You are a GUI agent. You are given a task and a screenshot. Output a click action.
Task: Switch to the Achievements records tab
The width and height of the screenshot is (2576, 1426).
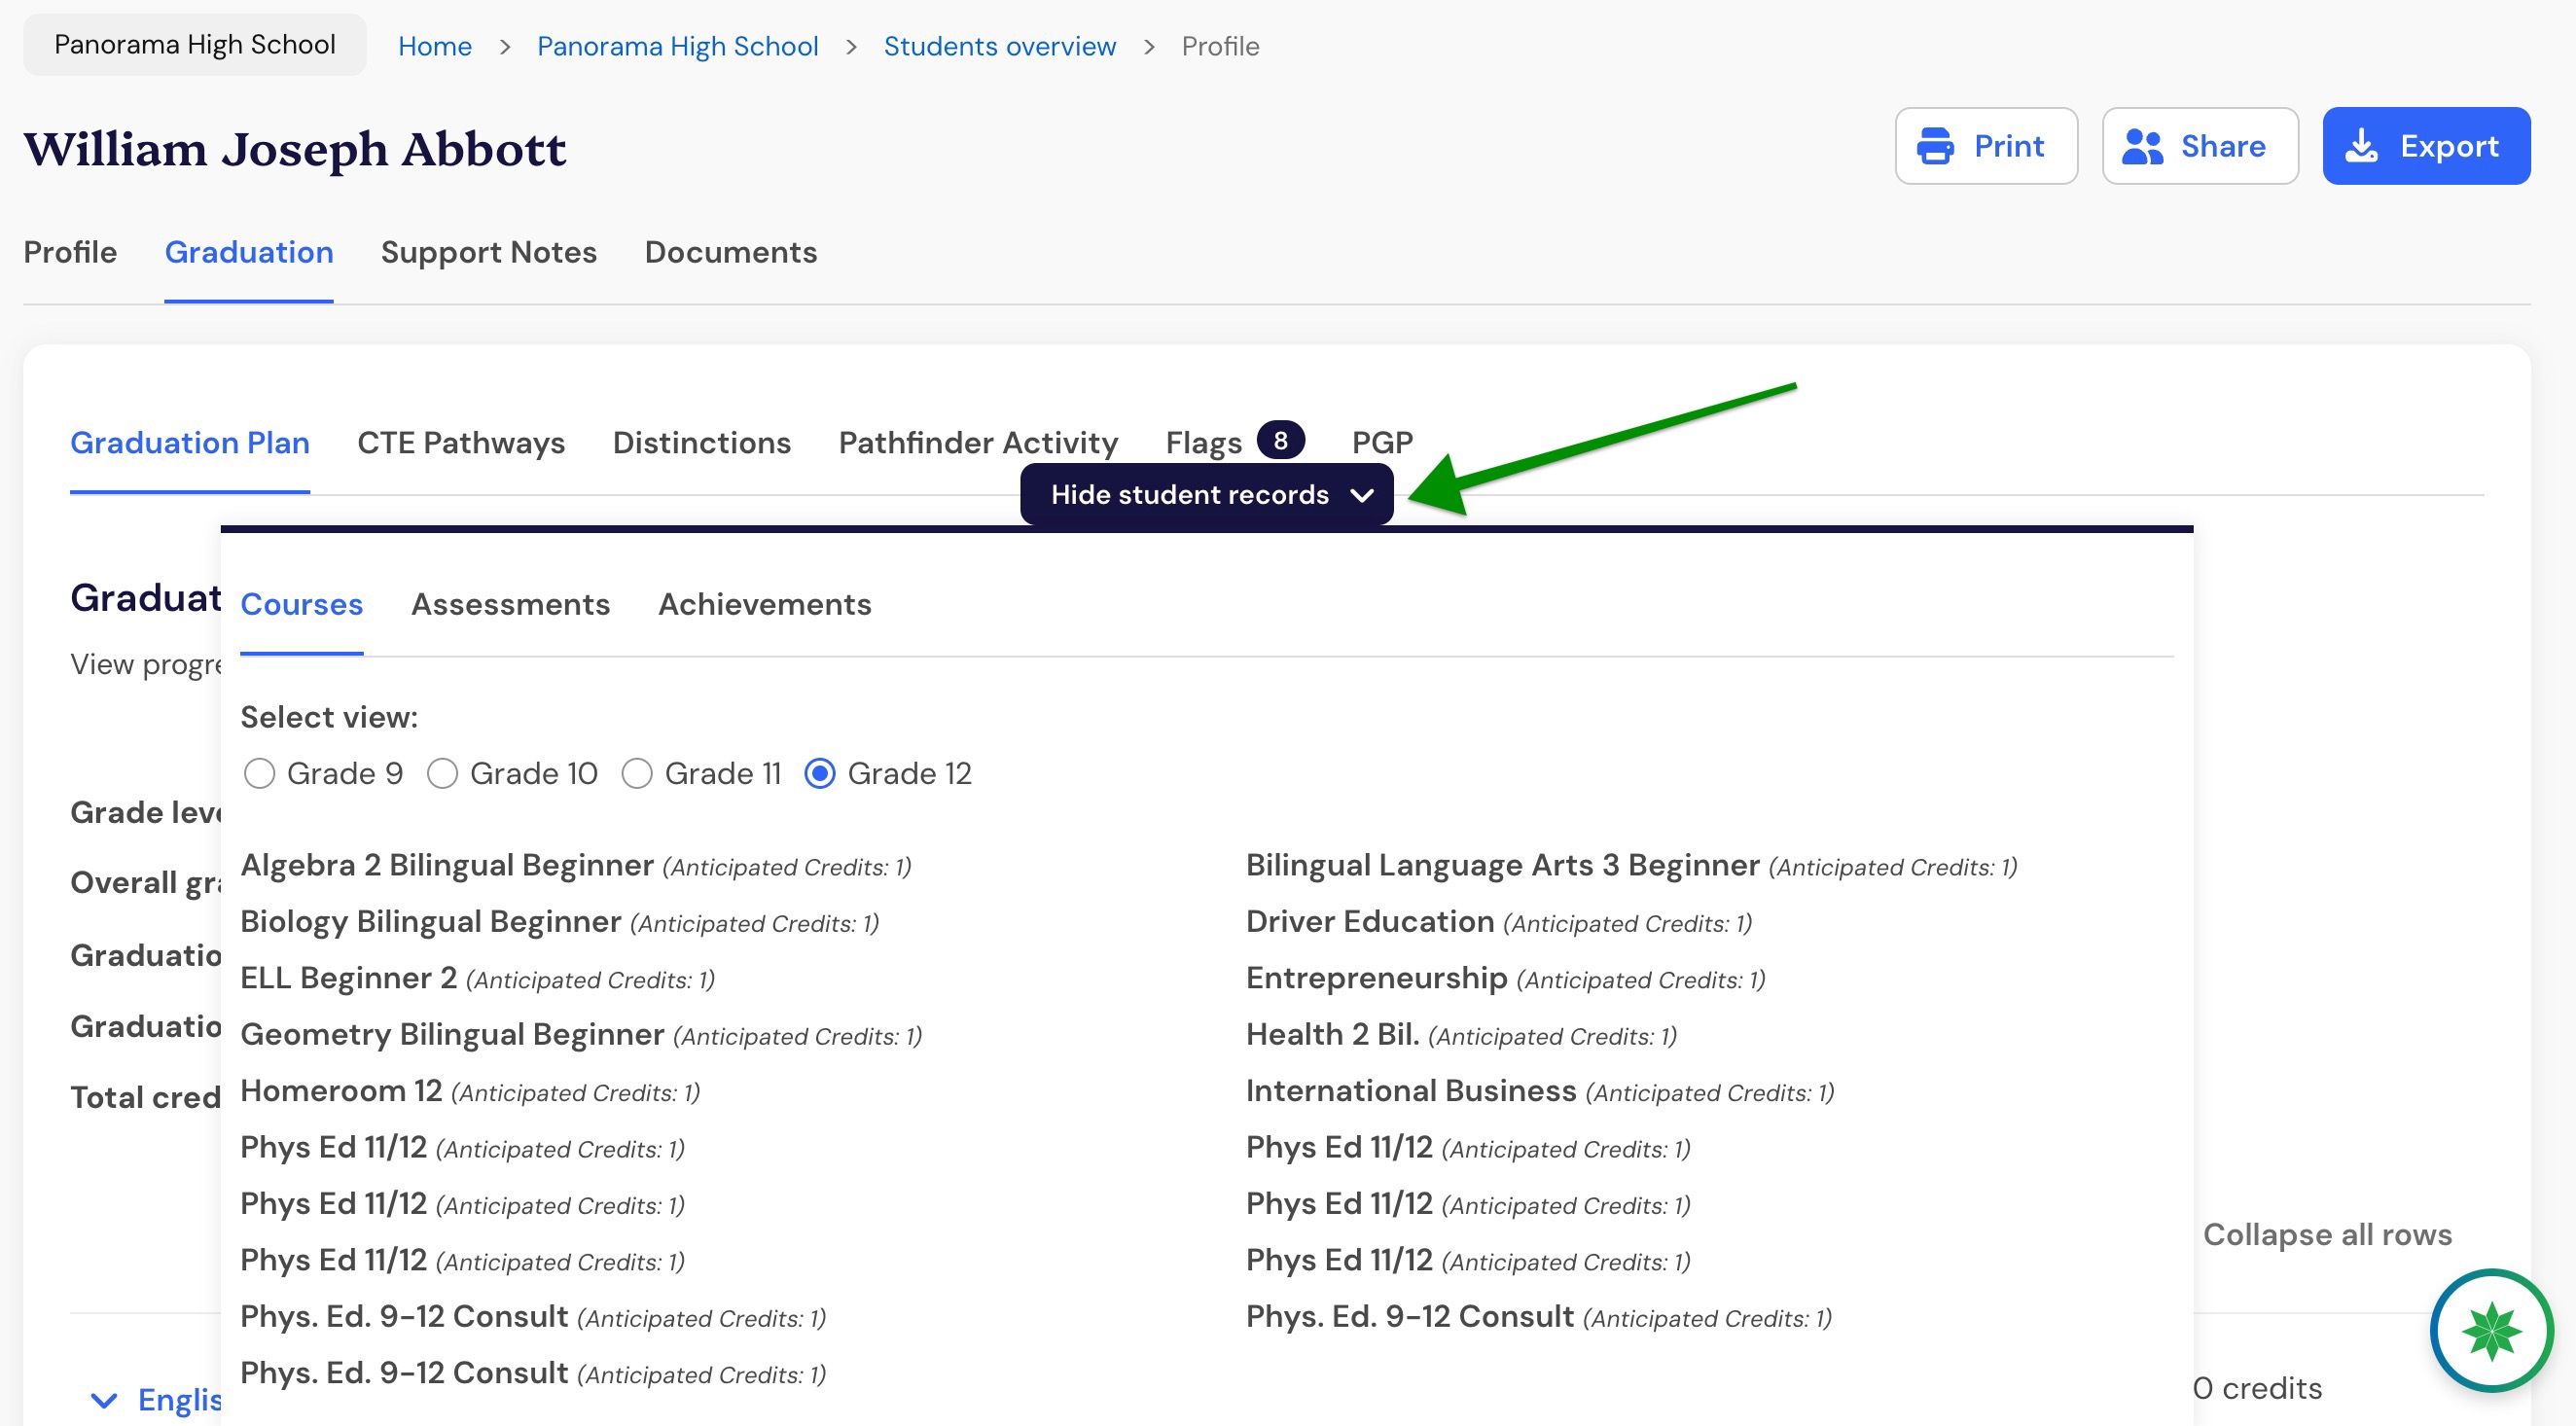(765, 604)
